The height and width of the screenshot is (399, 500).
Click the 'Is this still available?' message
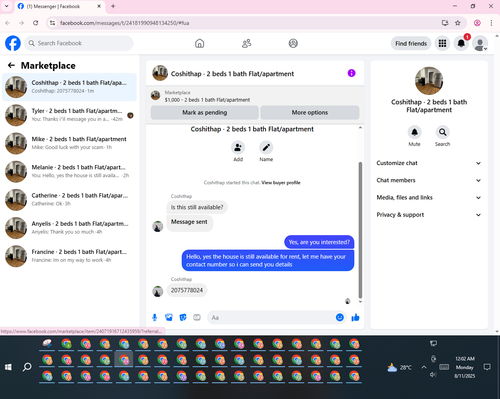point(197,207)
